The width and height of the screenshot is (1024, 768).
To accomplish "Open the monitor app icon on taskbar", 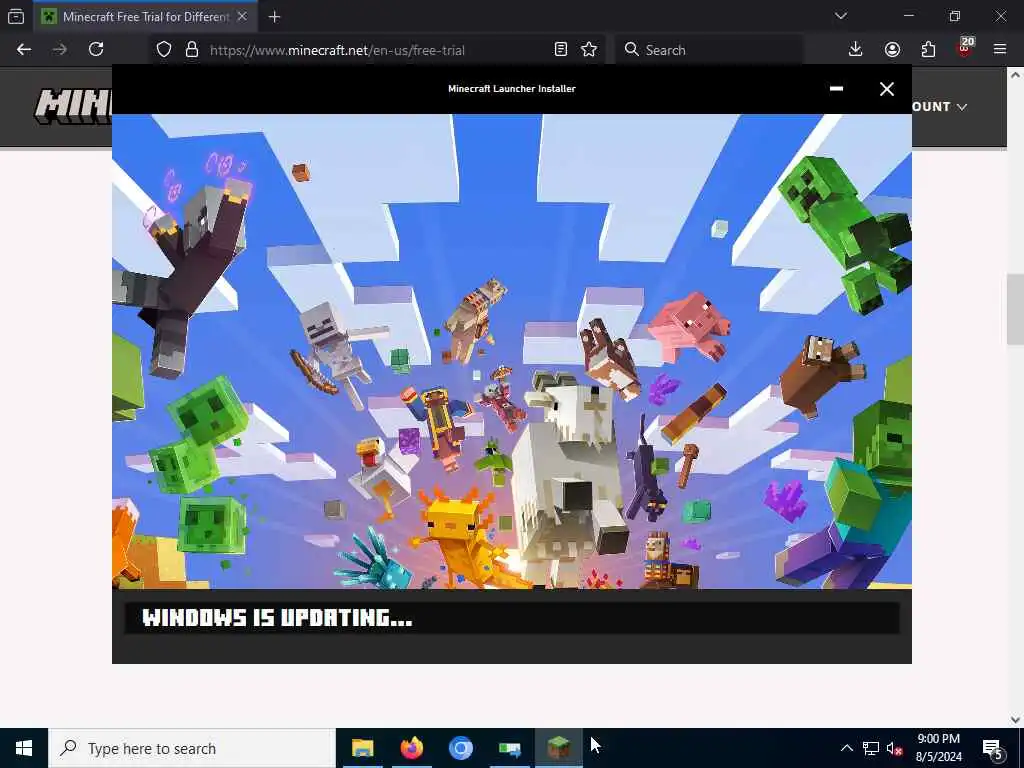I will (509, 748).
